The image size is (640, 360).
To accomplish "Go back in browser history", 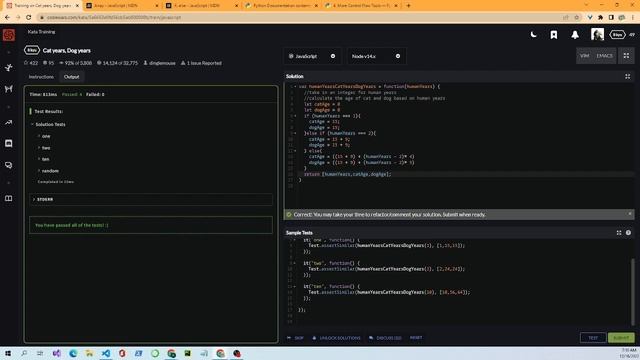I will coord(7,17).
